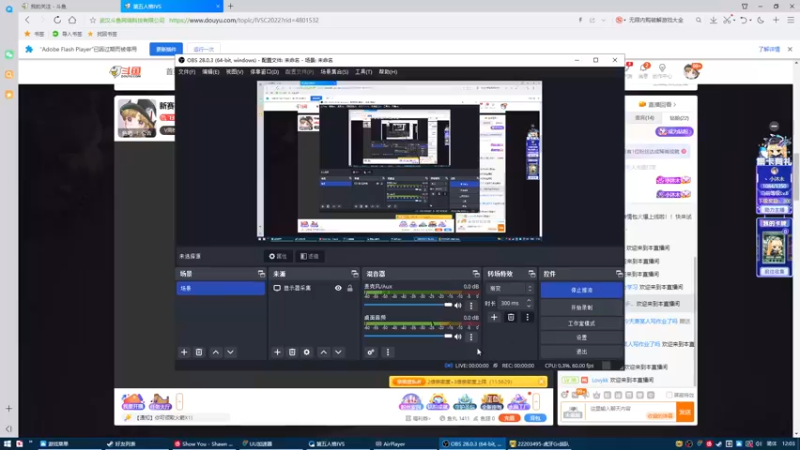Move the source down in sources panel

point(338,352)
